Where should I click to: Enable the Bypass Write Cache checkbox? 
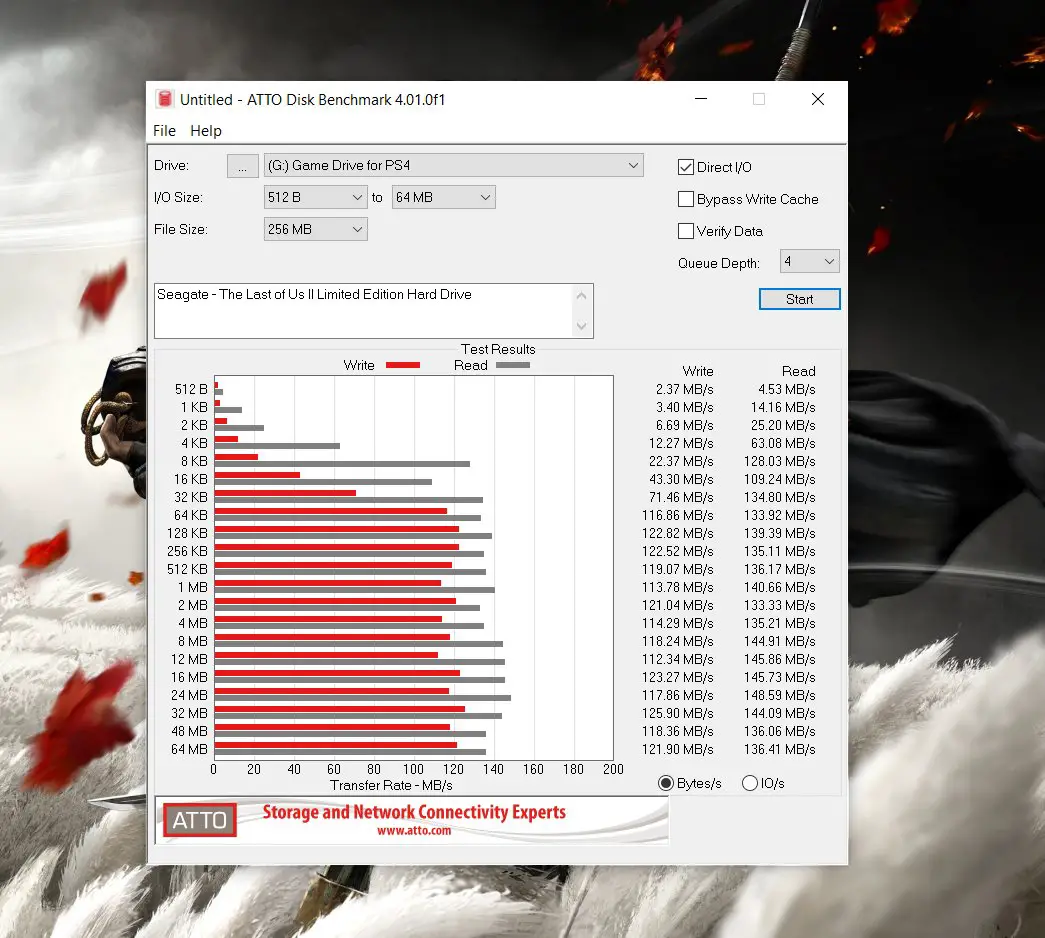pos(686,199)
